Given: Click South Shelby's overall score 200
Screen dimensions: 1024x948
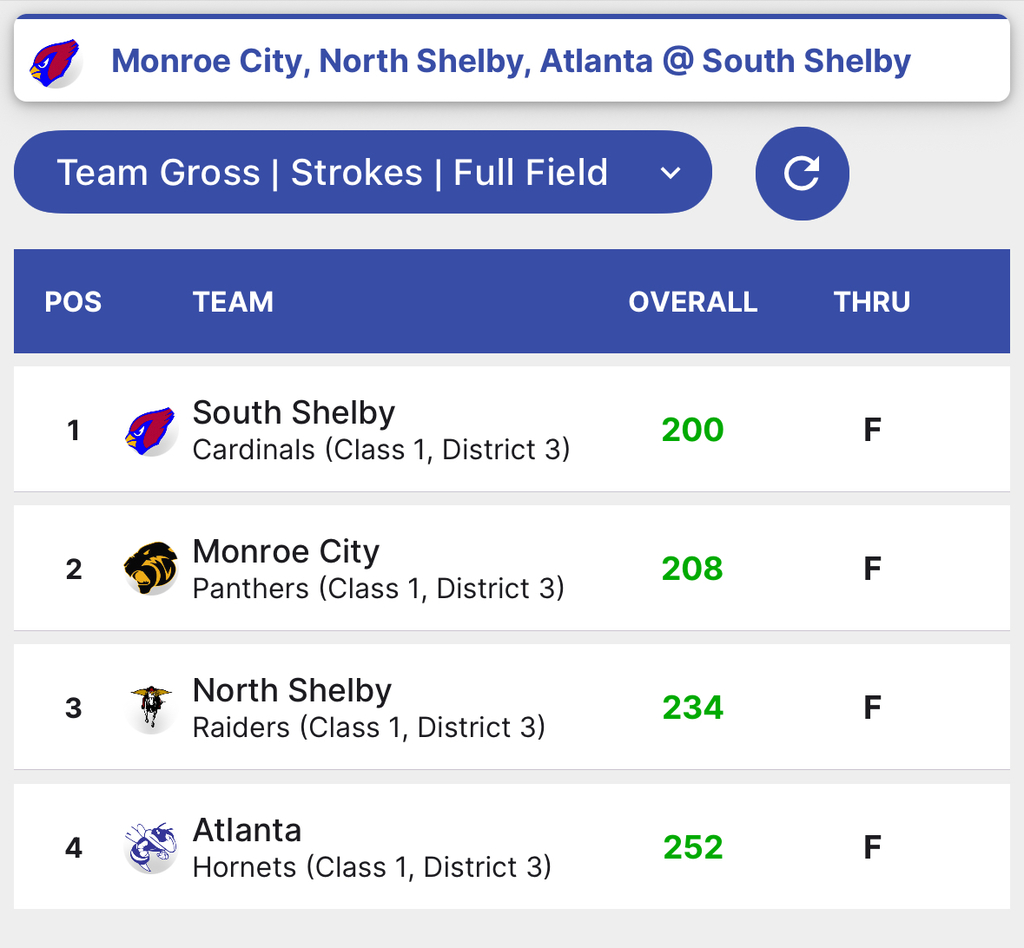Looking at the screenshot, I should click(692, 430).
